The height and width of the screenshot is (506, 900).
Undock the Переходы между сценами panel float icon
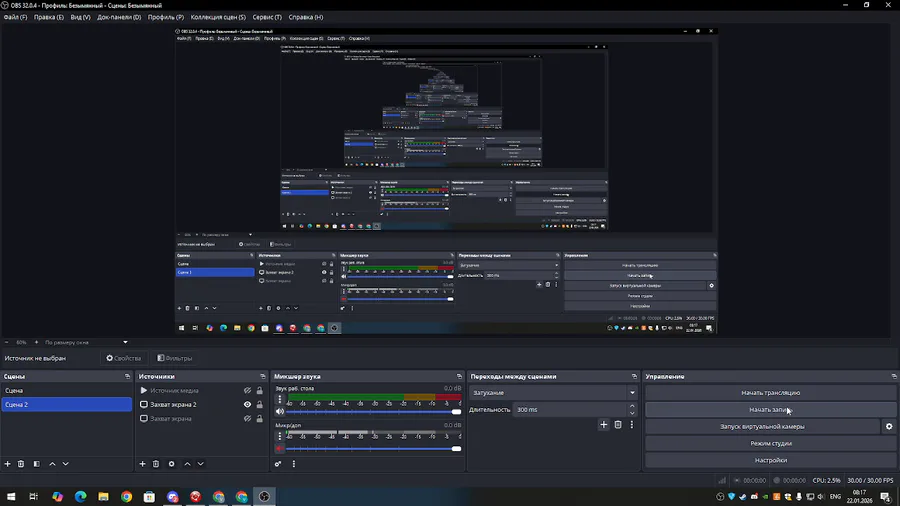point(634,376)
